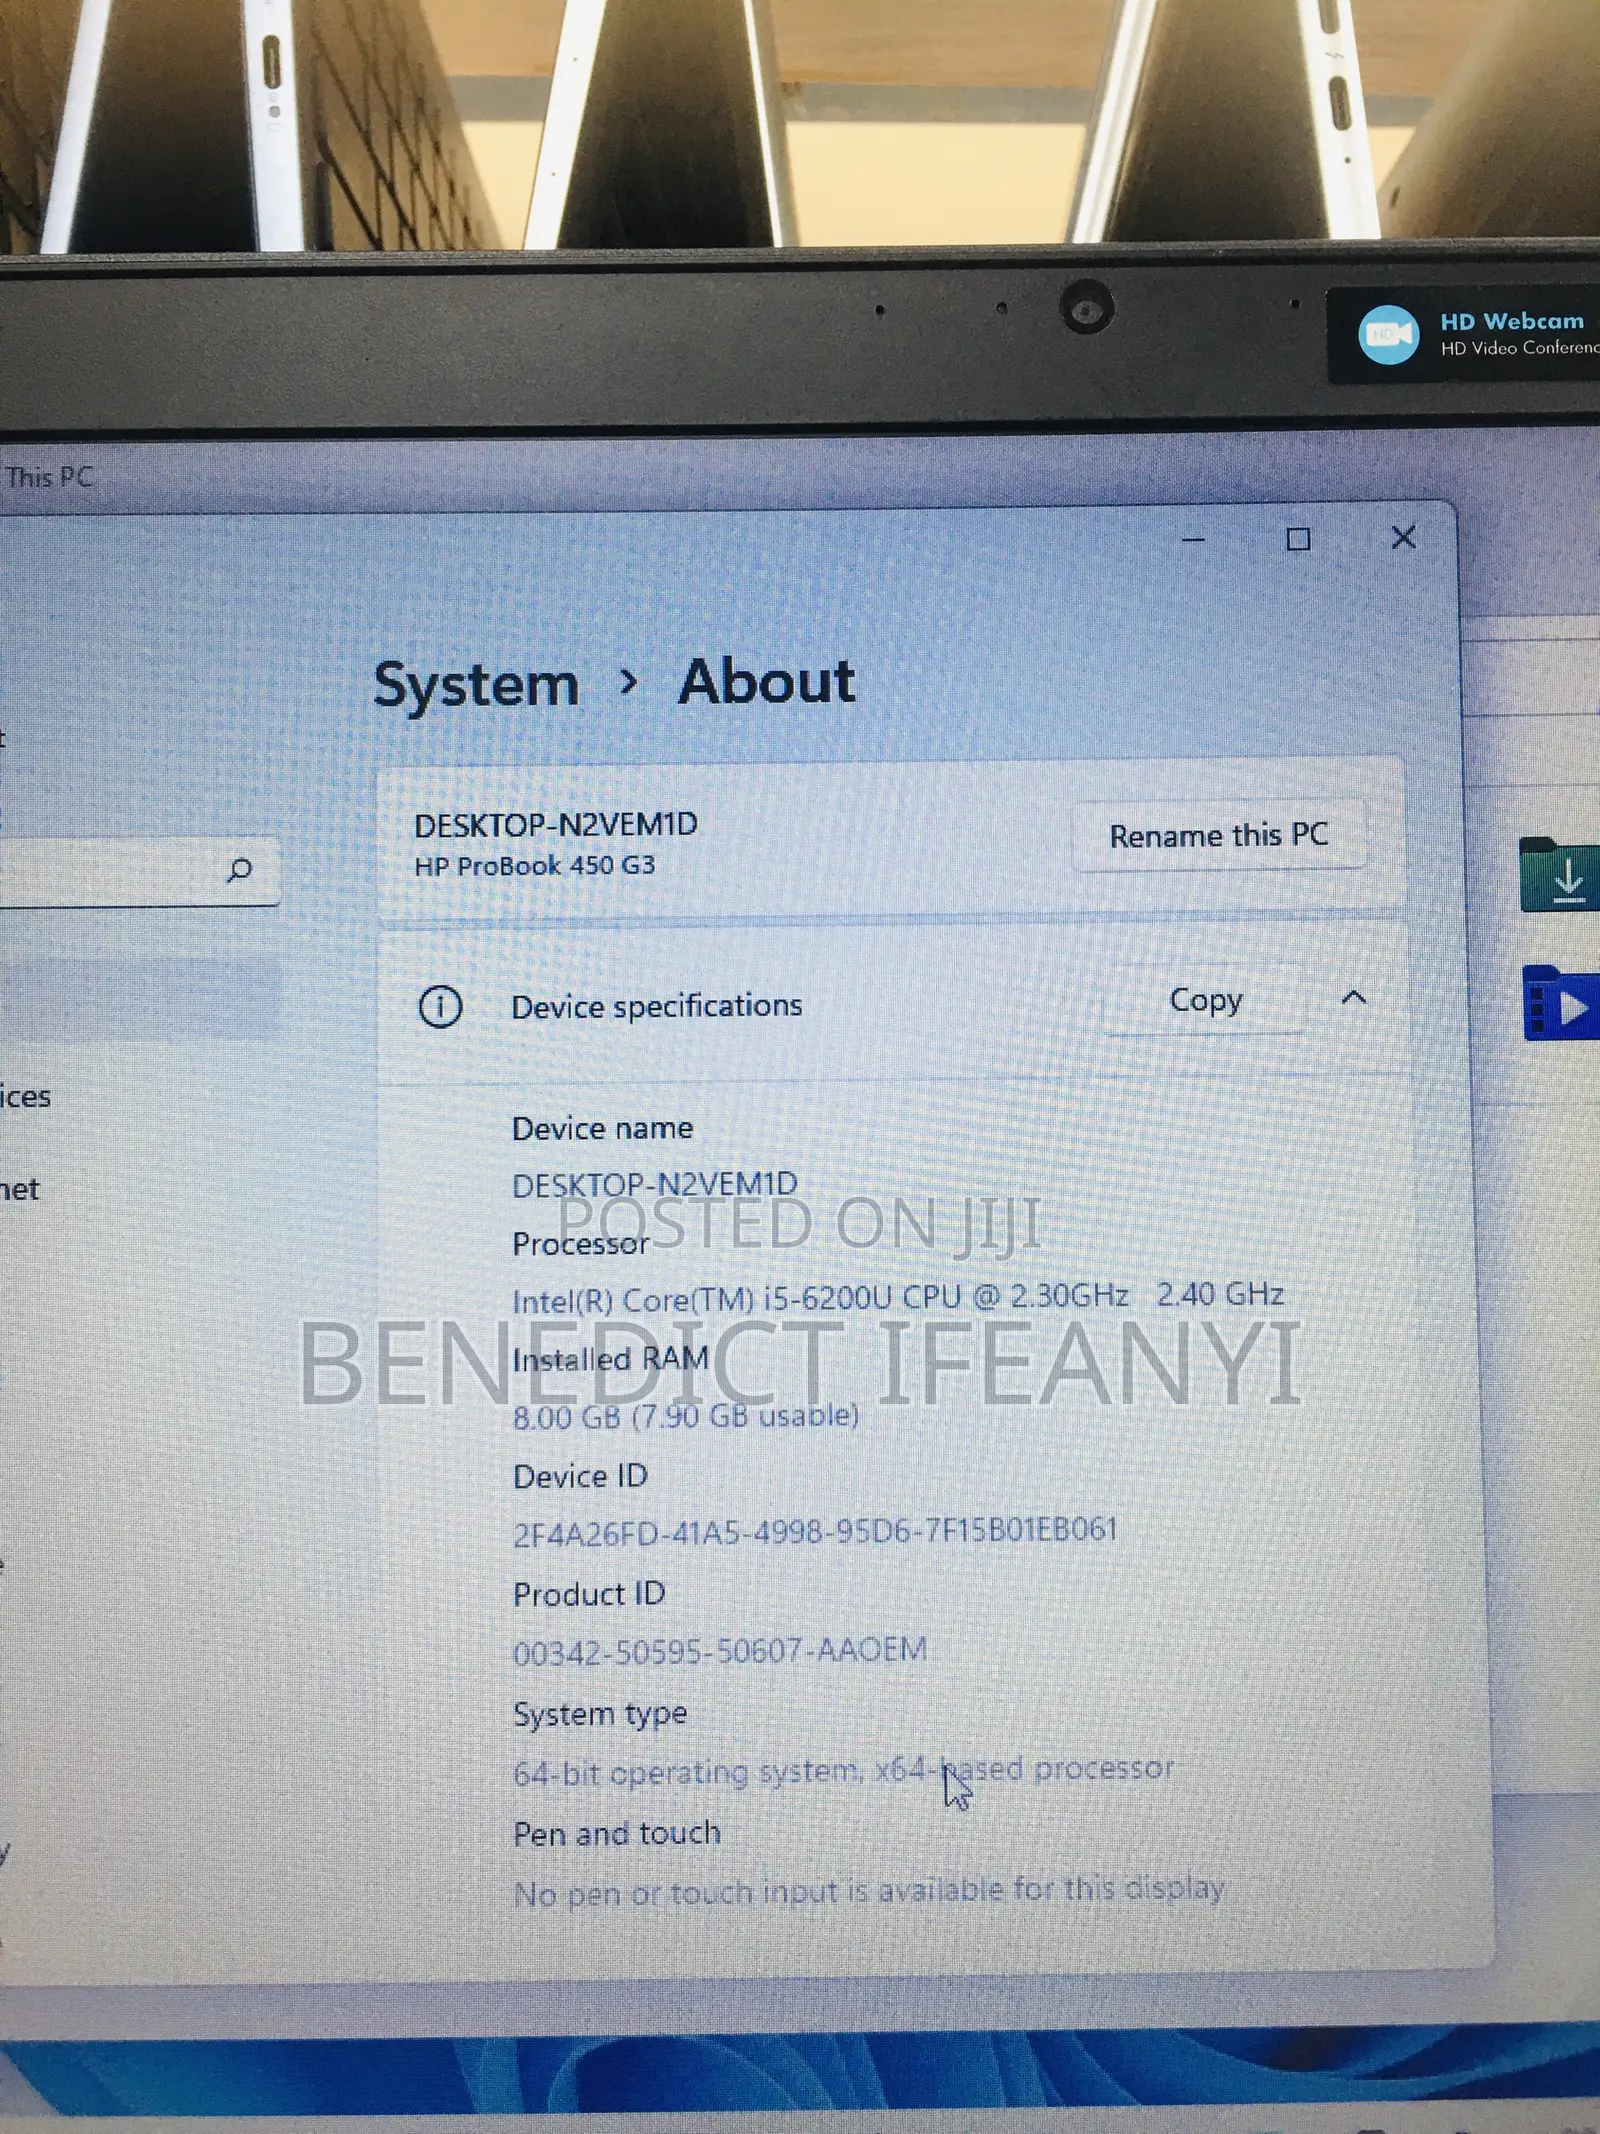The width and height of the screenshot is (1600, 2134).
Task: Select the Device ID value text
Action: click(814, 1531)
